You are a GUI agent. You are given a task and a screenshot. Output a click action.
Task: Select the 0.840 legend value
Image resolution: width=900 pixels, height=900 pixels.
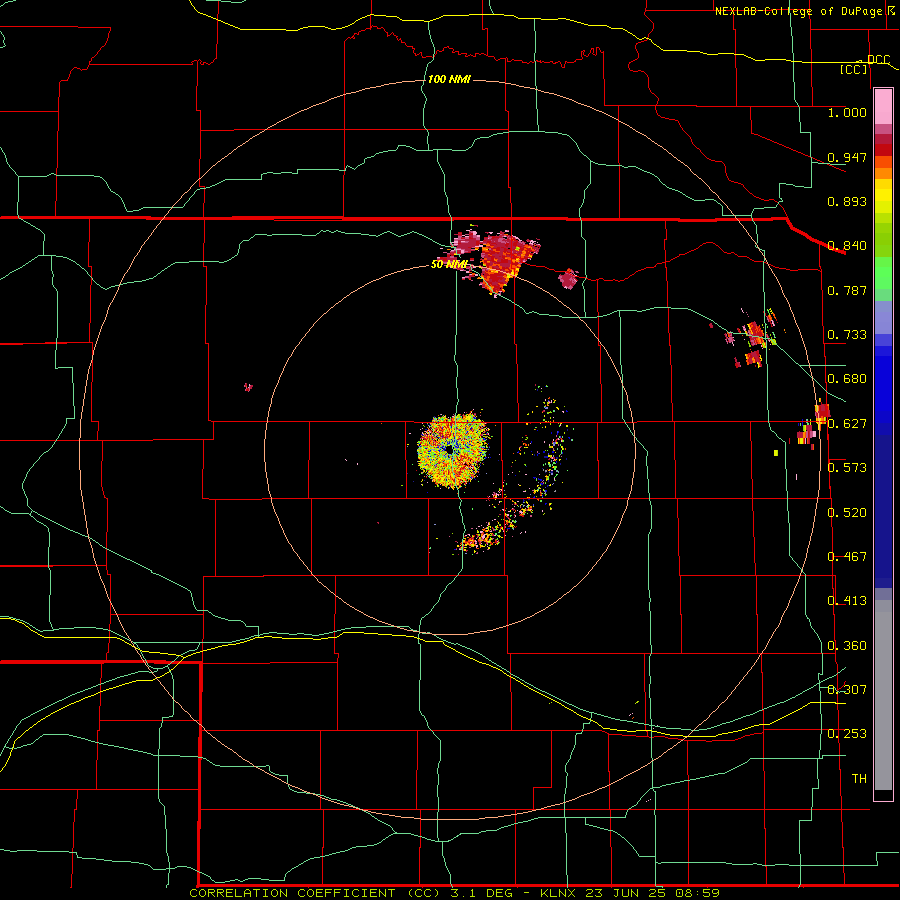(847, 246)
